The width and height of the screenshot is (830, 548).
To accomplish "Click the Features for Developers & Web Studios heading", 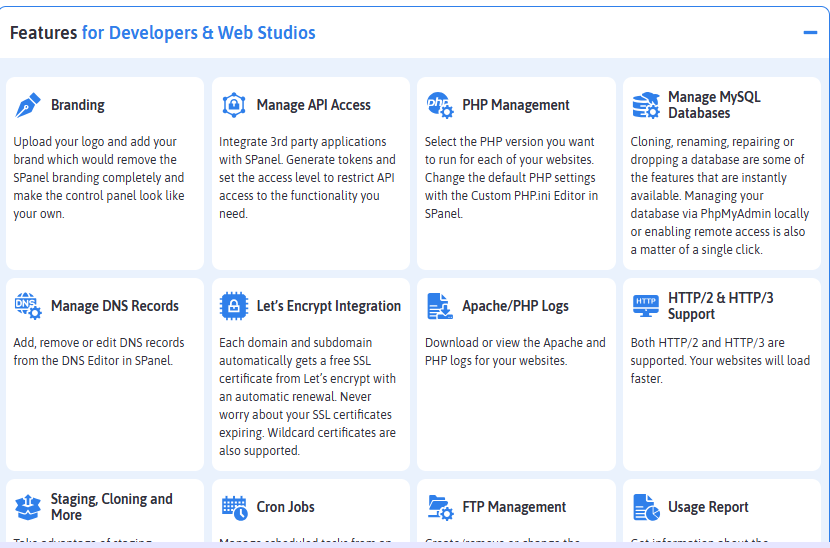I will (163, 33).
